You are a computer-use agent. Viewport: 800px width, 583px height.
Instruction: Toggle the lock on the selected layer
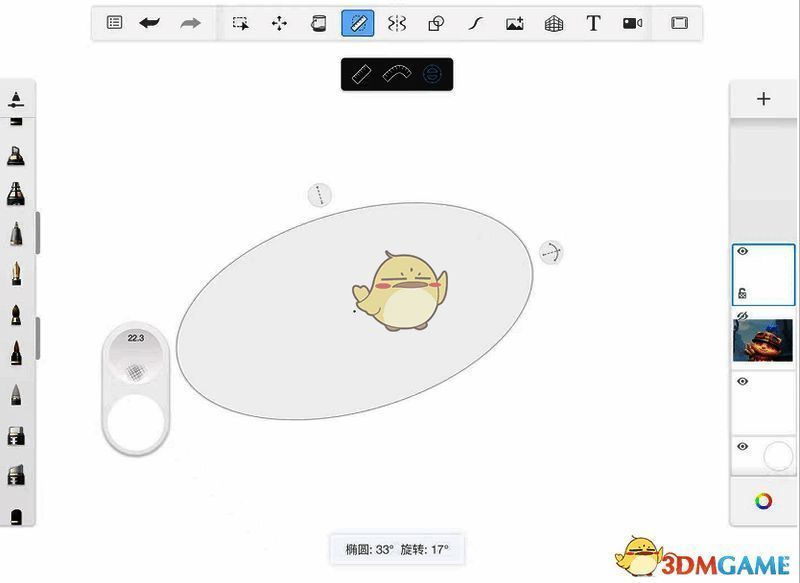click(743, 293)
